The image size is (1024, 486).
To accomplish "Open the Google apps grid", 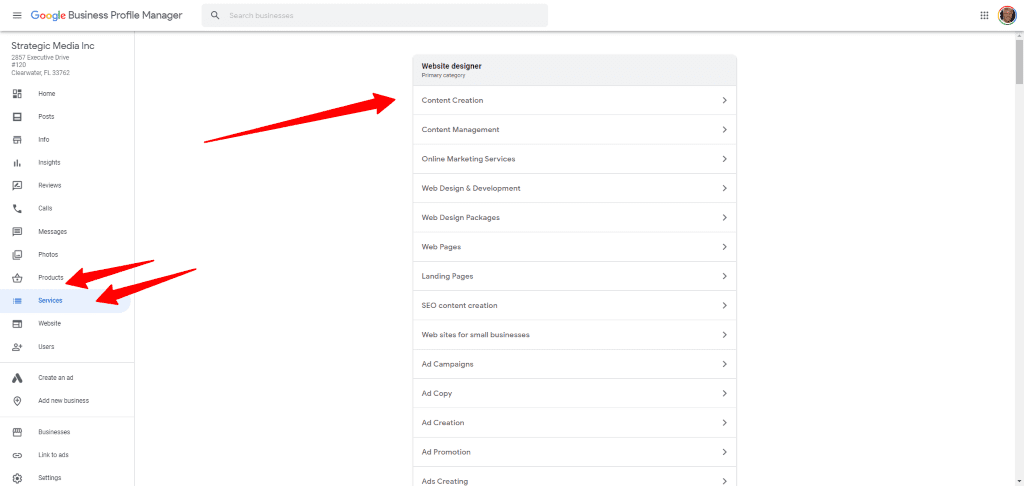I will tap(984, 15).
